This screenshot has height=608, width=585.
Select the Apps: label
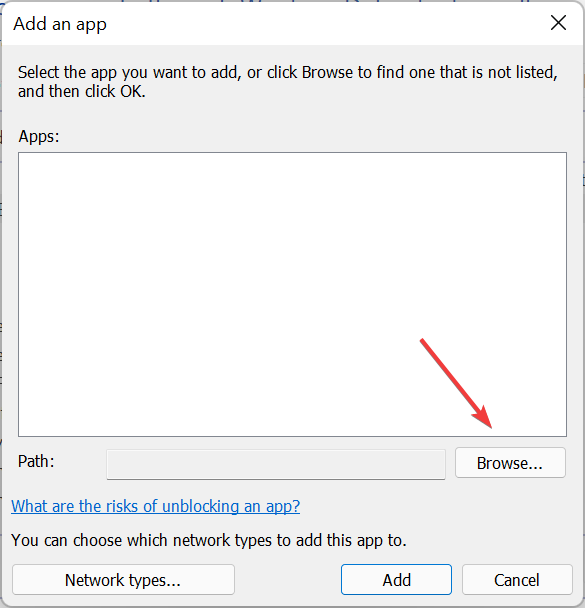[x=39, y=136]
